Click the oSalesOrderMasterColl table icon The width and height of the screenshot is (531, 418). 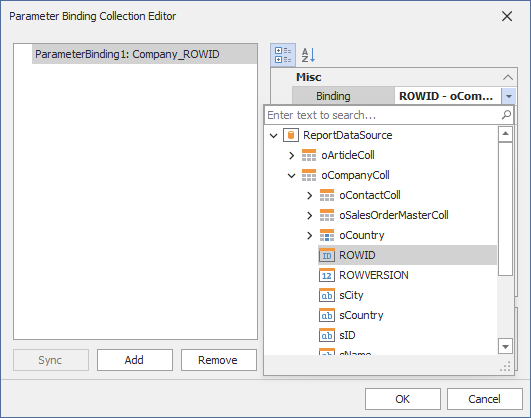[x=327, y=215]
